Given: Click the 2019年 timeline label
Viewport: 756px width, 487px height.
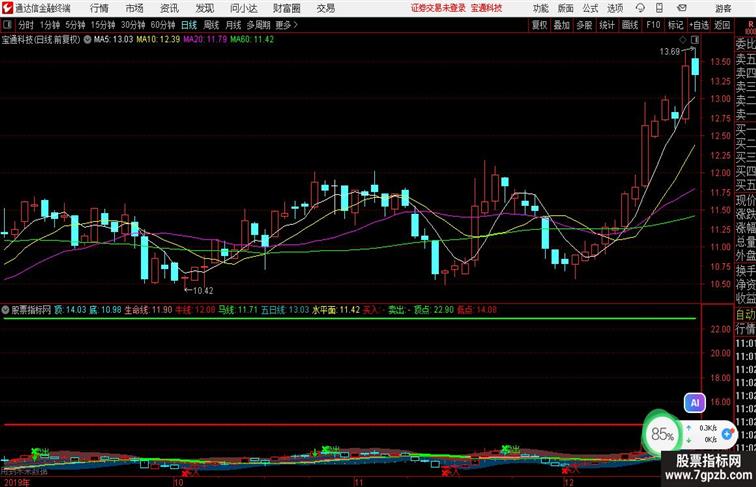Looking at the screenshot, I should click(x=16, y=482).
